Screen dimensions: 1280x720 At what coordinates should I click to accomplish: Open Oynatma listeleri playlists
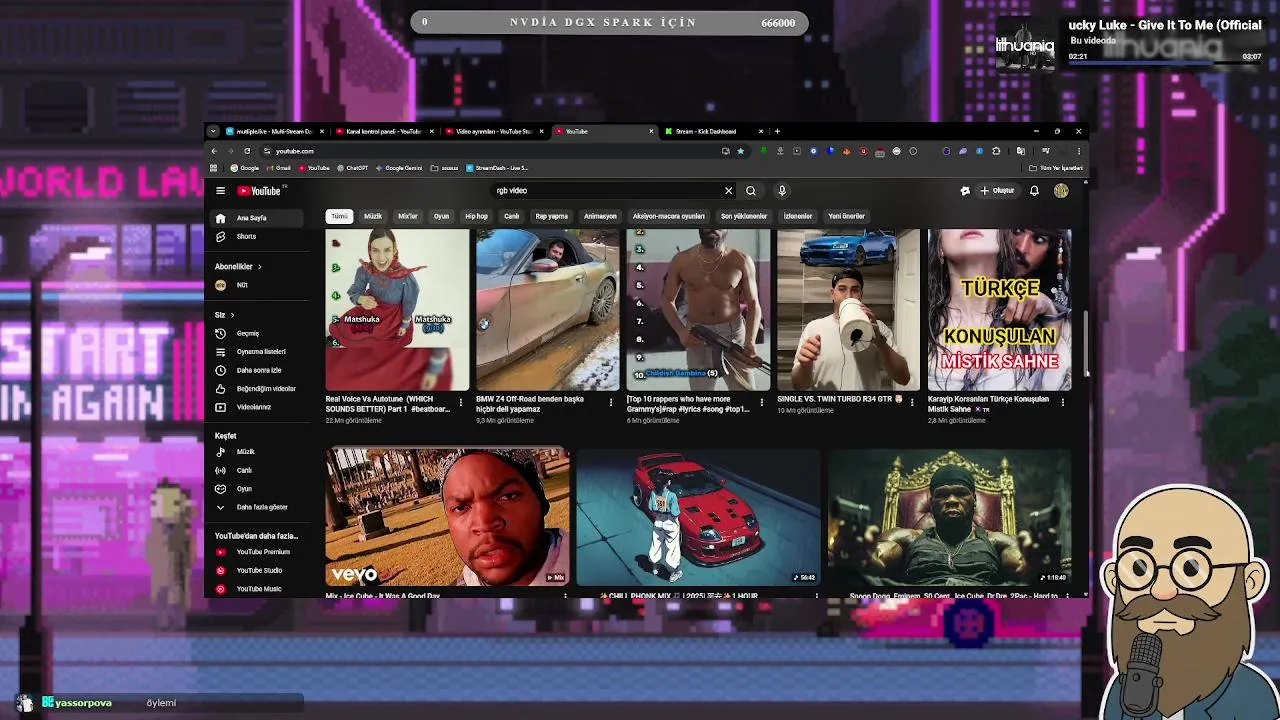[x=255, y=351]
